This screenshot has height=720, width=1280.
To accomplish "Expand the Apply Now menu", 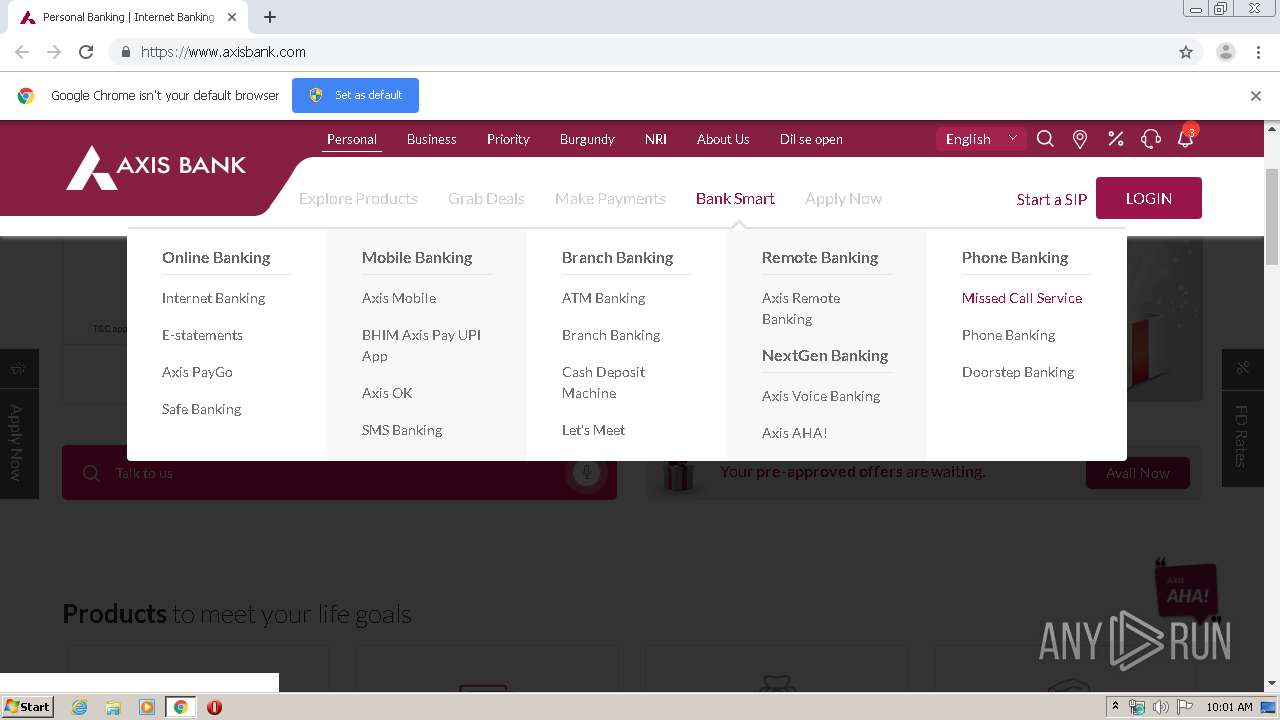I will pyautogui.click(x=843, y=198).
